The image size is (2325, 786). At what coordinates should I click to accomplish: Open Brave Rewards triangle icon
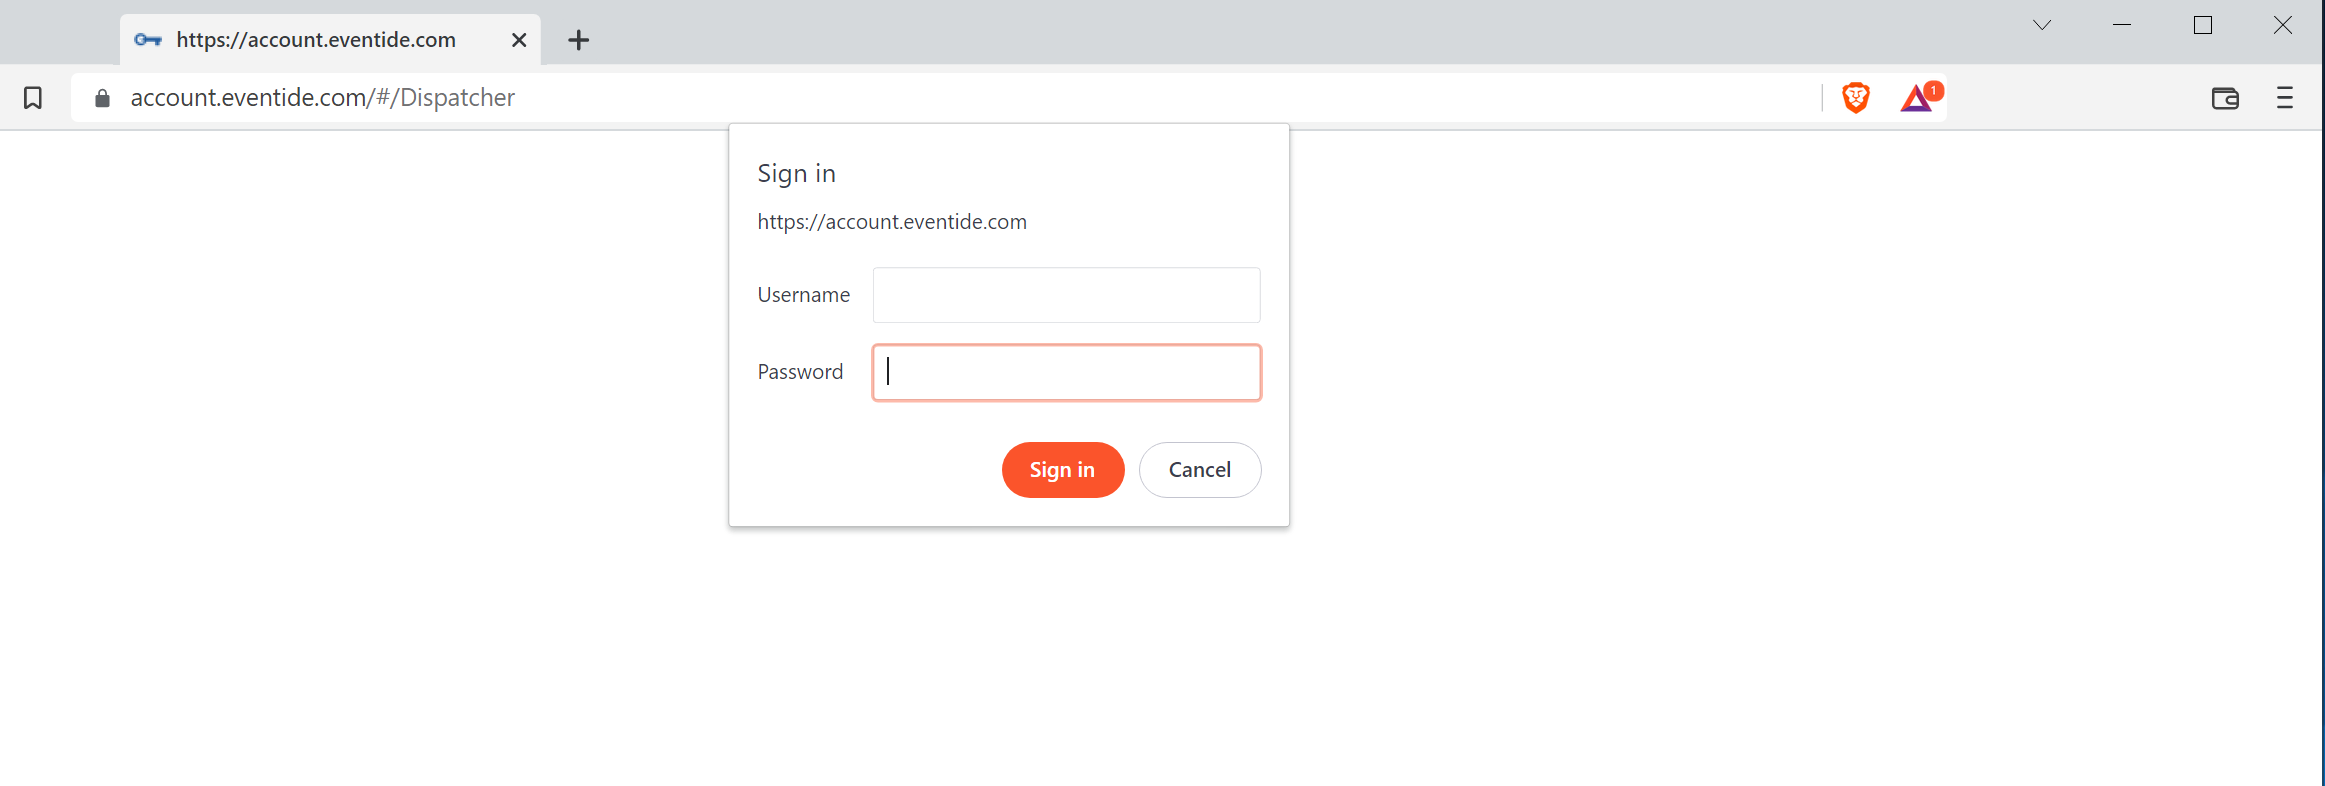coord(1916,98)
